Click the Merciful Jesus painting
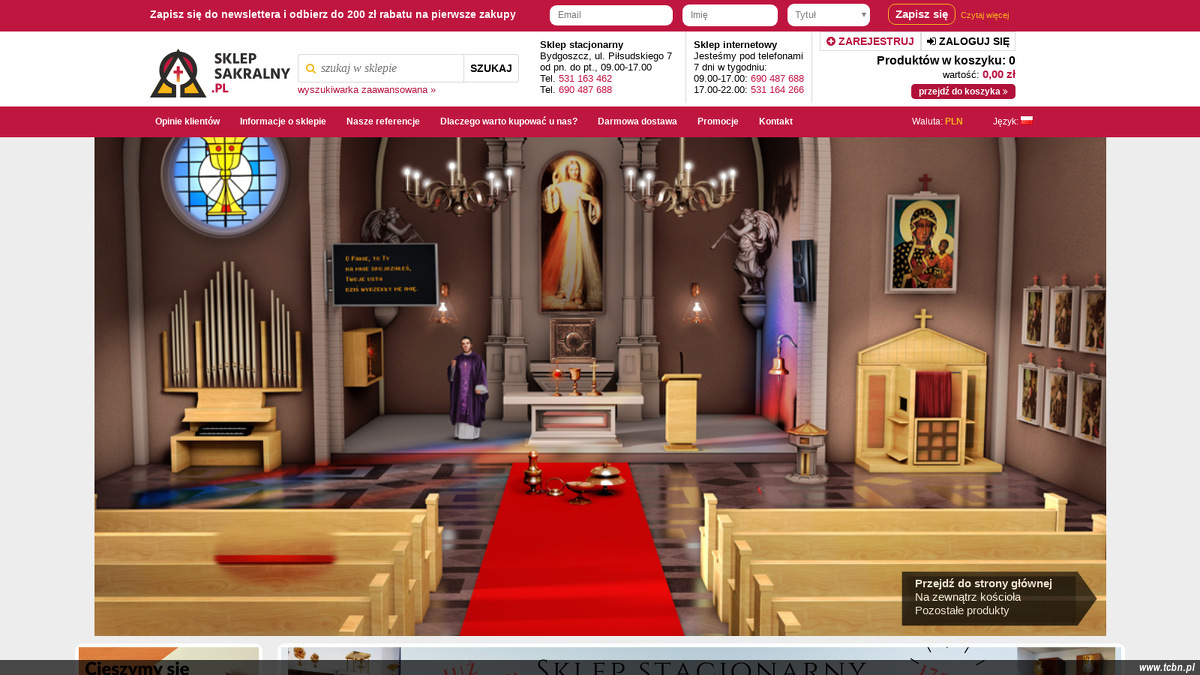 pyautogui.click(x=571, y=232)
